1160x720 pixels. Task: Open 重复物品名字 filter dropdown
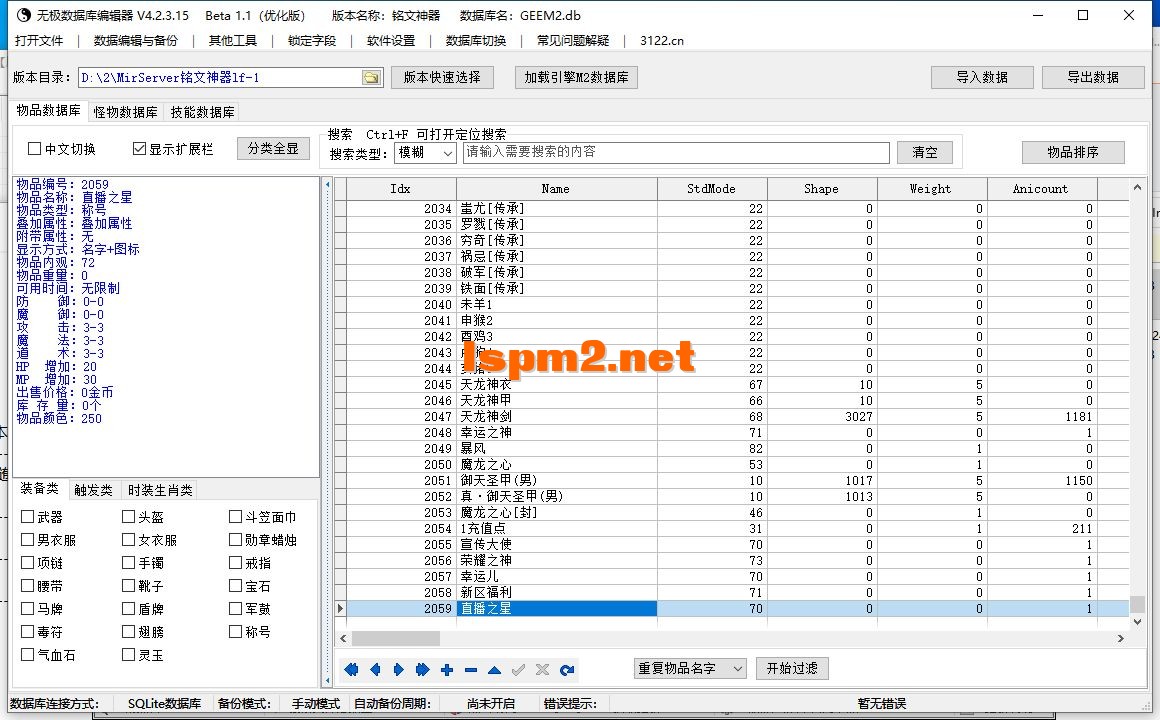point(689,668)
